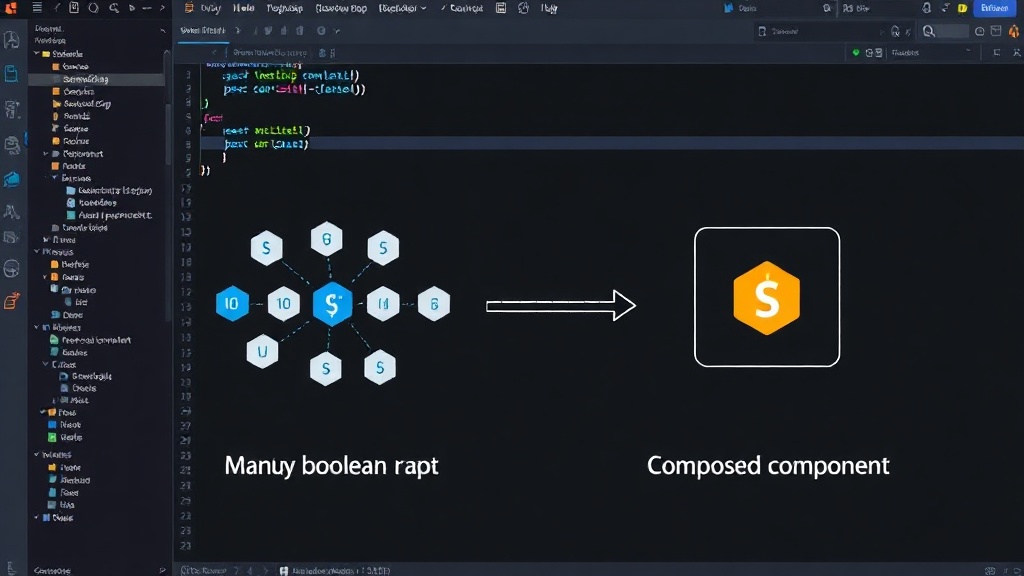Click the circle icon next to the clipboard icon
1024x576 pixels.
tap(93, 8)
